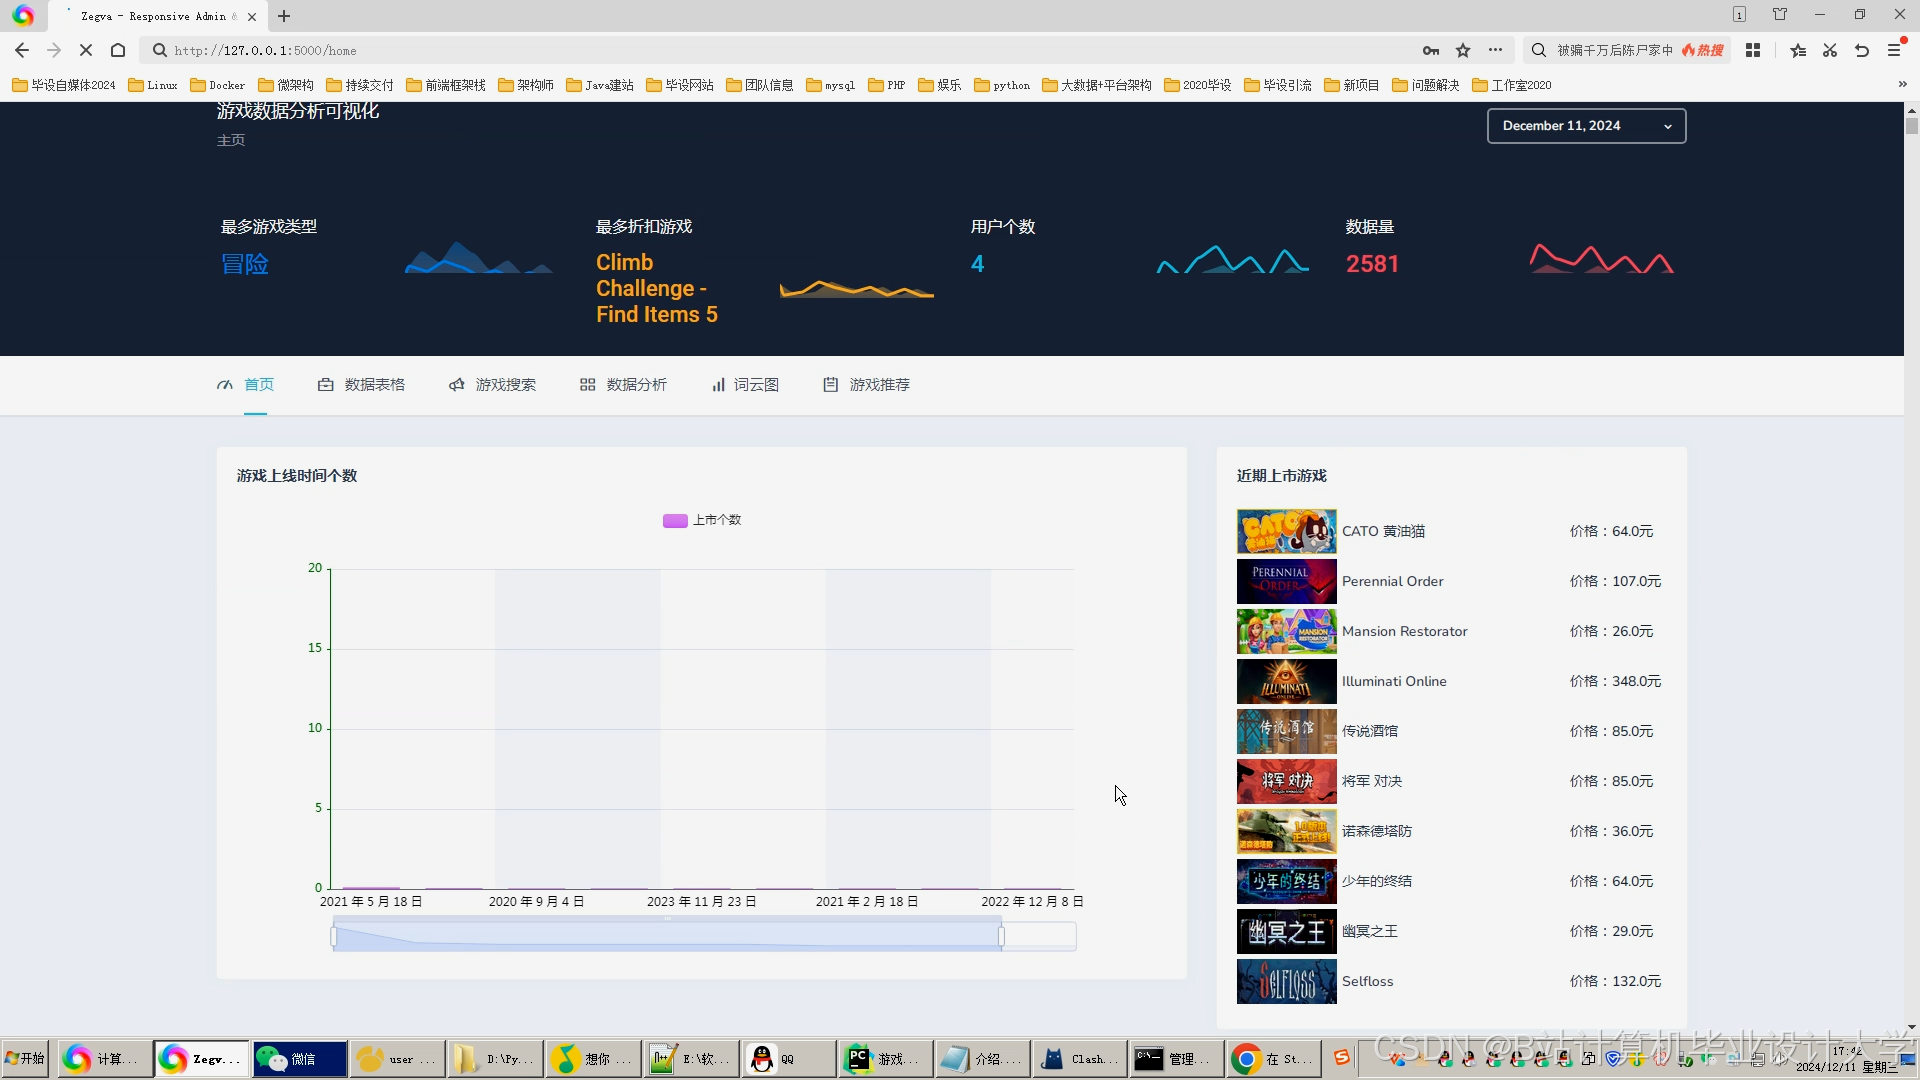
Task: Switch to the 首页 tab
Action: (260, 384)
